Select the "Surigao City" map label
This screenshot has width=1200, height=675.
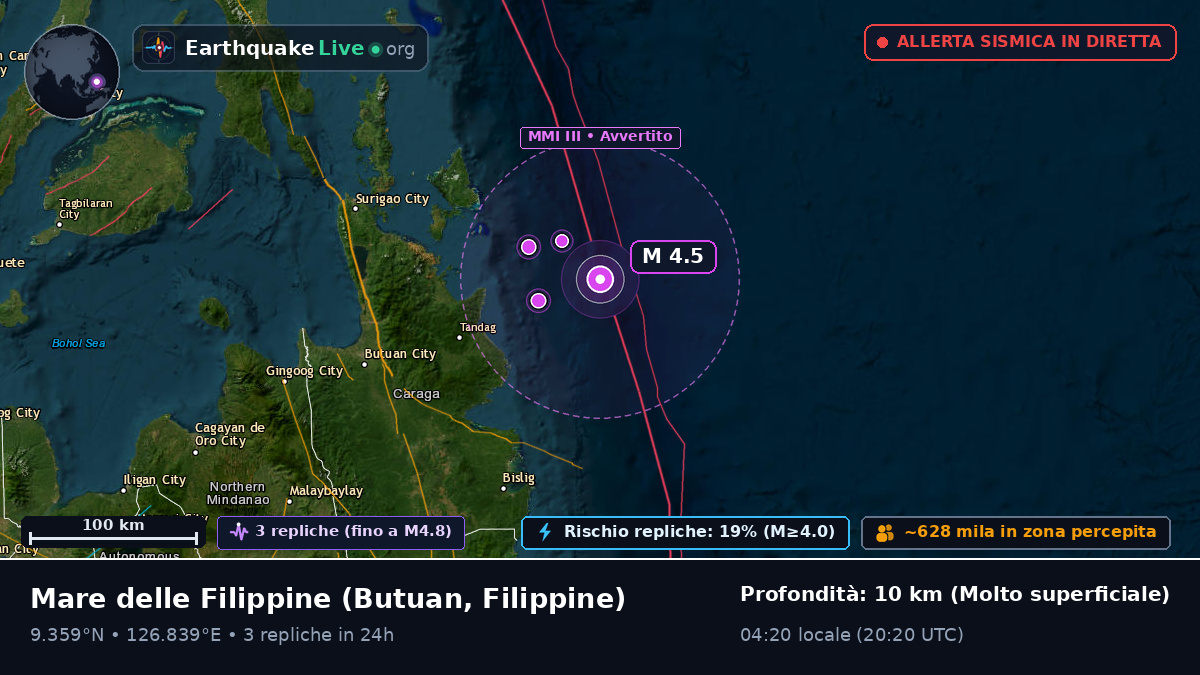392,199
